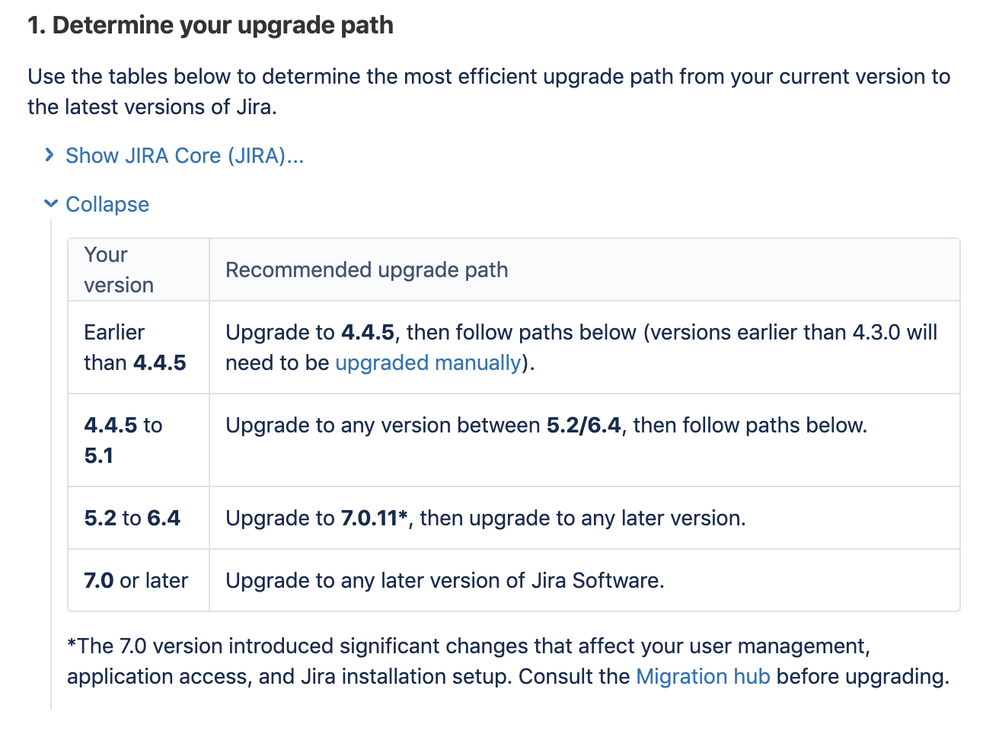Select the '7.0 or later' cell
Screen dimensions: 999x740
(139, 581)
